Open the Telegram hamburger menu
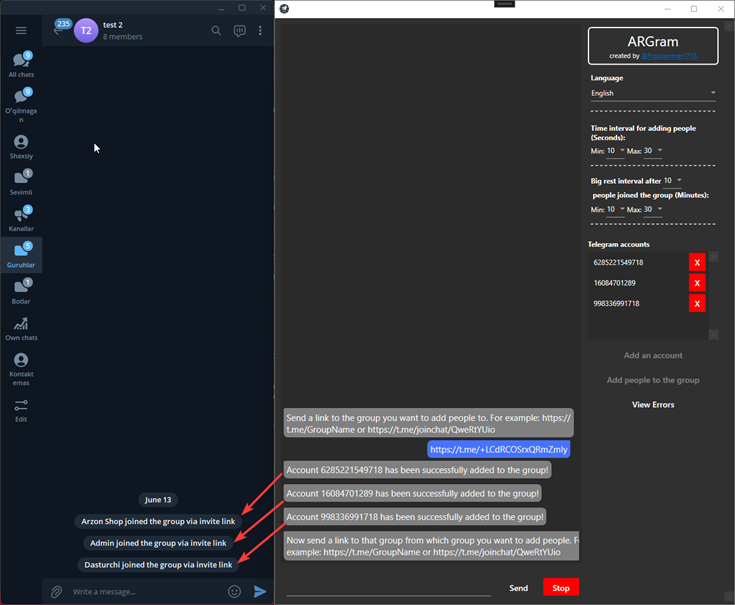Screen dimensions: 735x605 point(21,30)
